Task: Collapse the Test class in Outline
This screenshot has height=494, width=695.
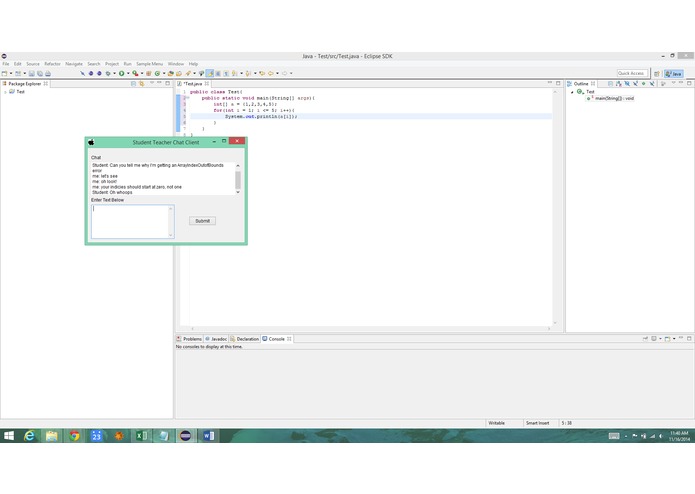Action: click(x=572, y=92)
